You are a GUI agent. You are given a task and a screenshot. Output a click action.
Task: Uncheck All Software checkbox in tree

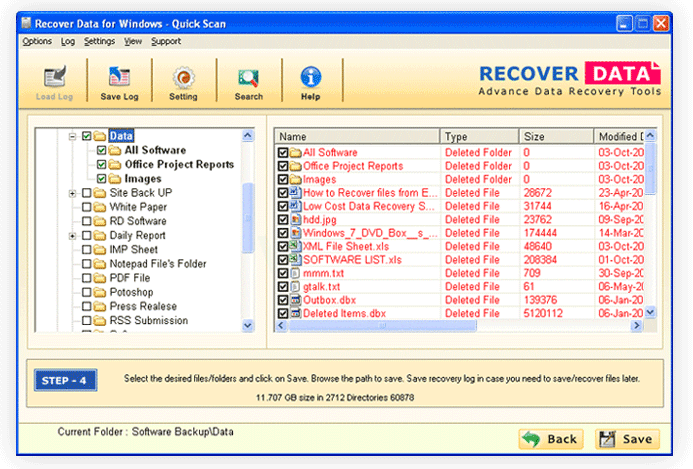click(x=101, y=150)
